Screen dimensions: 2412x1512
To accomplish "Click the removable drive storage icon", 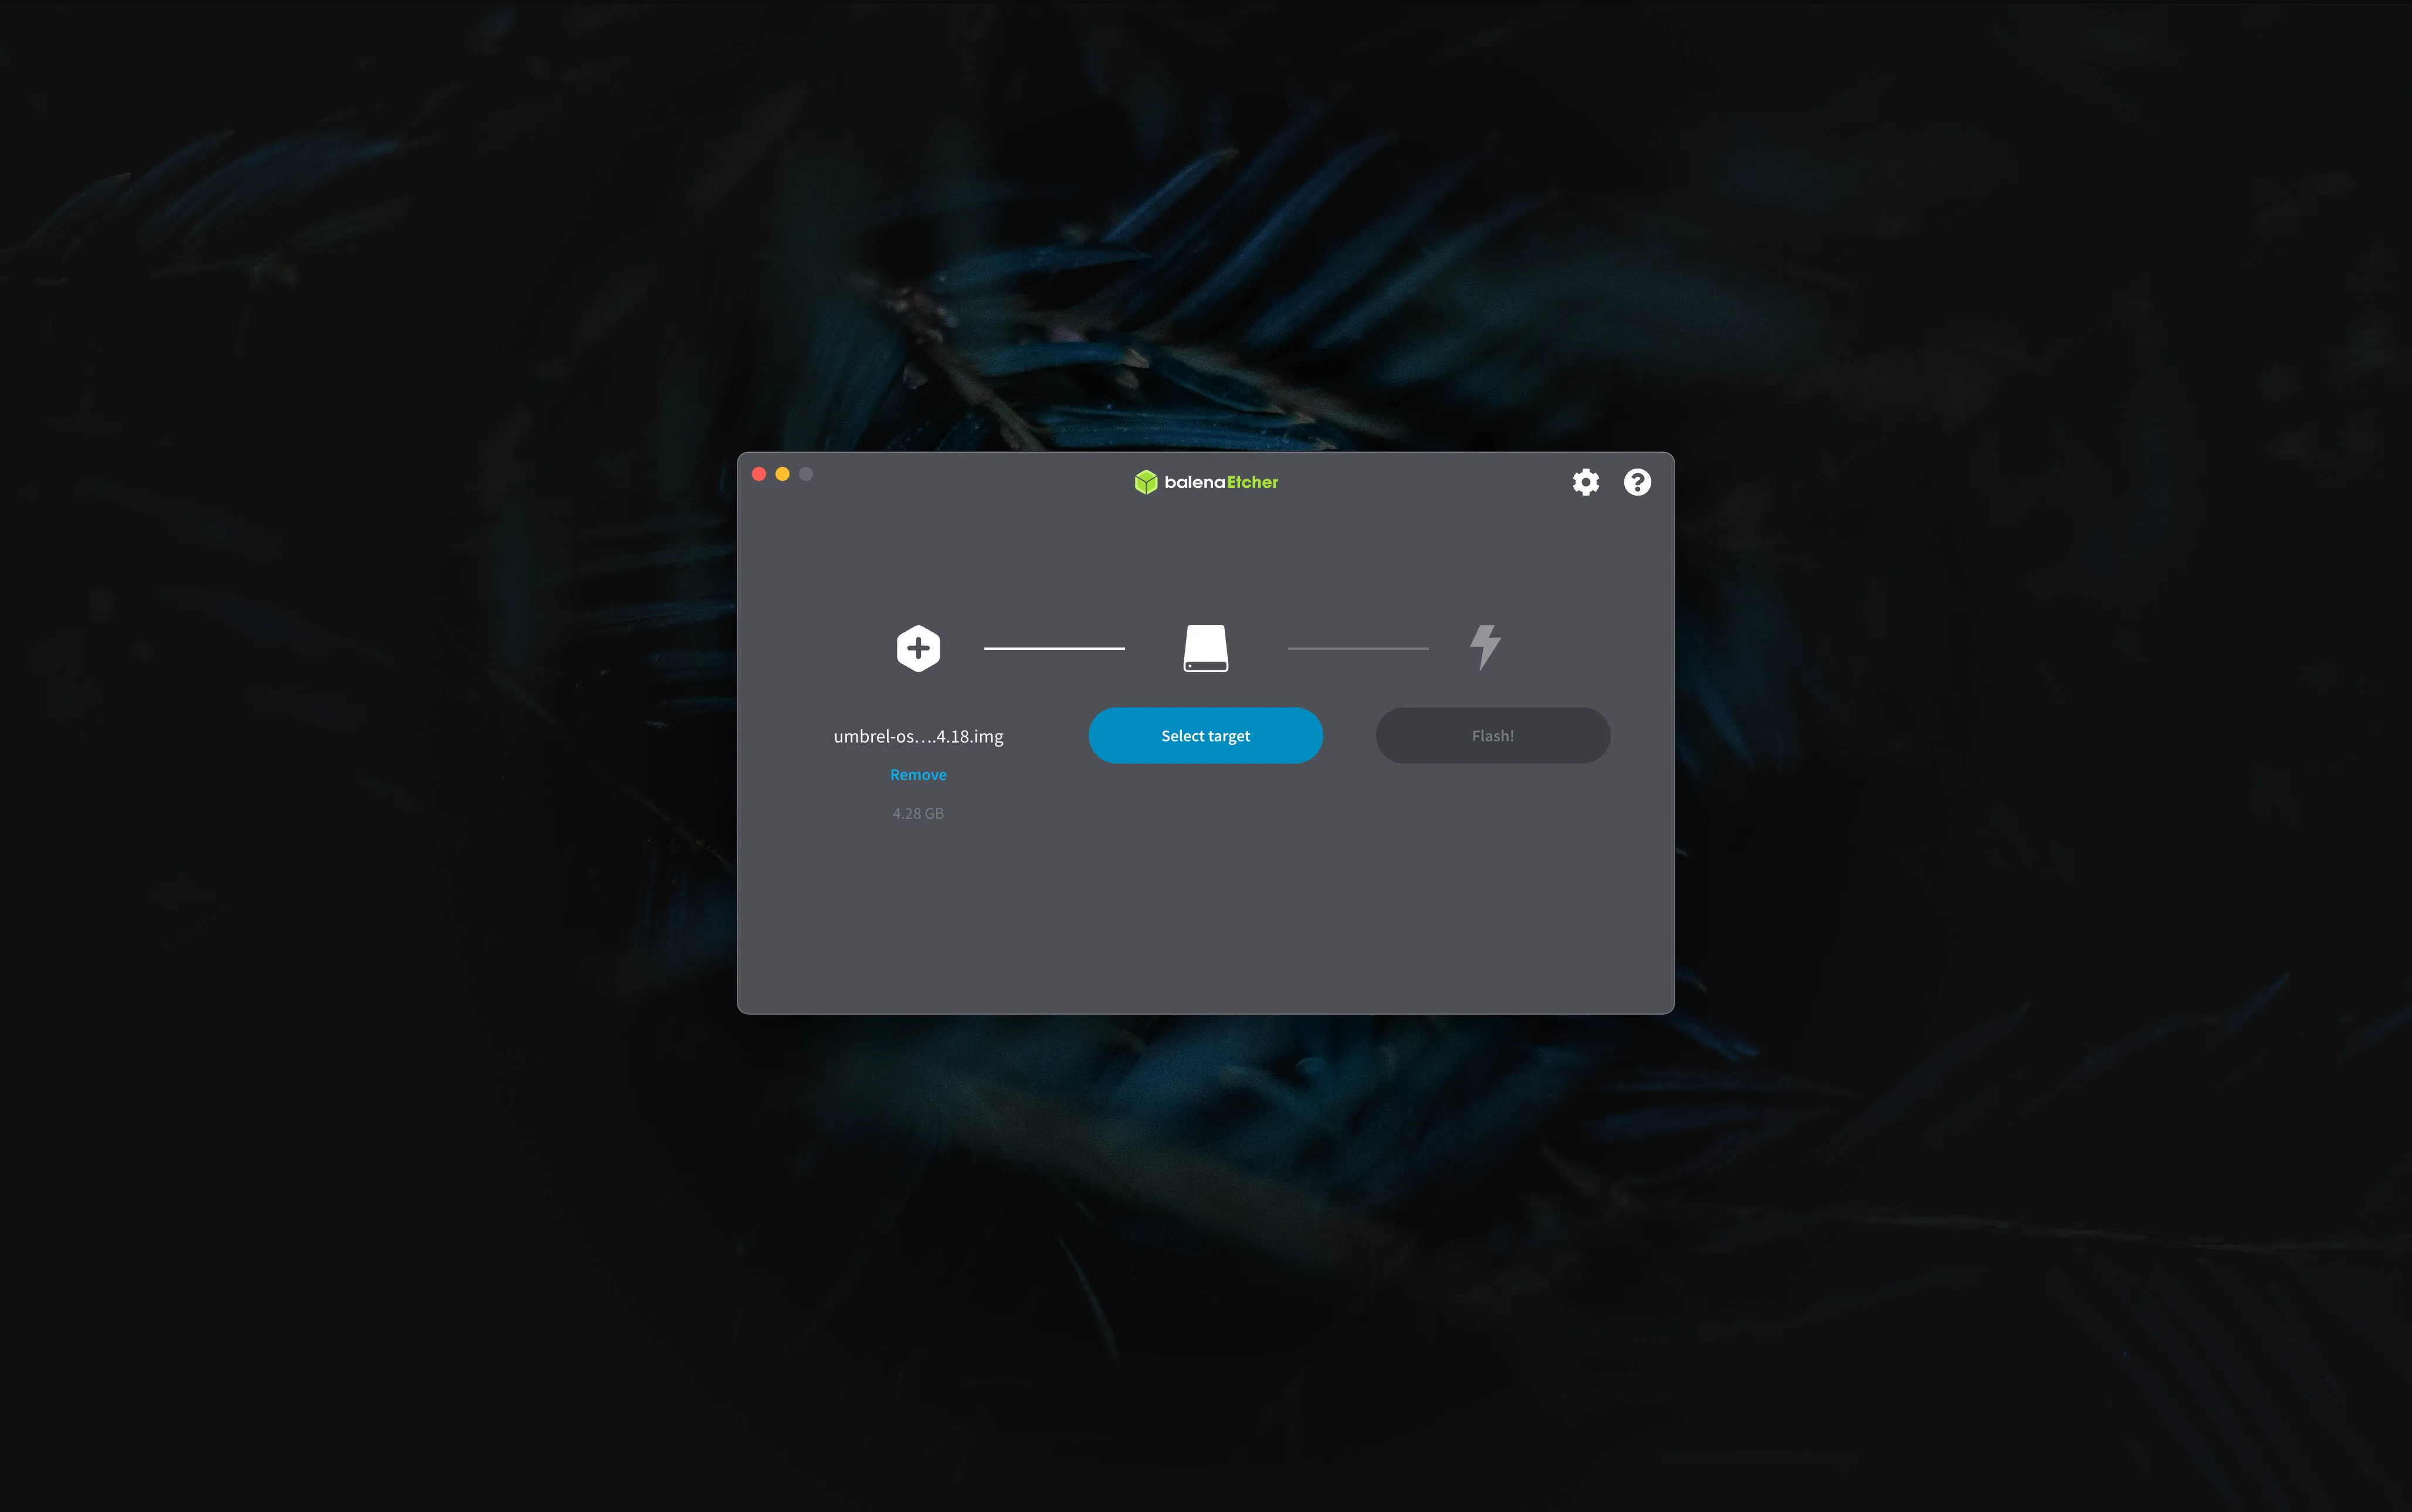I will 1205,646.
